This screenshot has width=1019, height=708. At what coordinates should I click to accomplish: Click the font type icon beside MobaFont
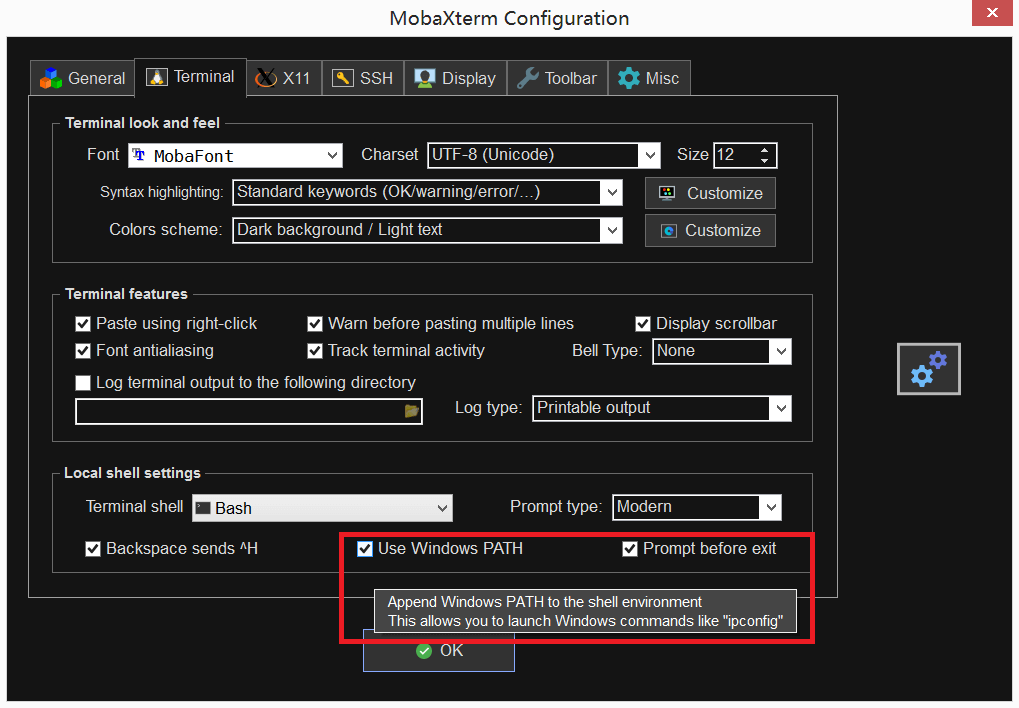pos(138,155)
